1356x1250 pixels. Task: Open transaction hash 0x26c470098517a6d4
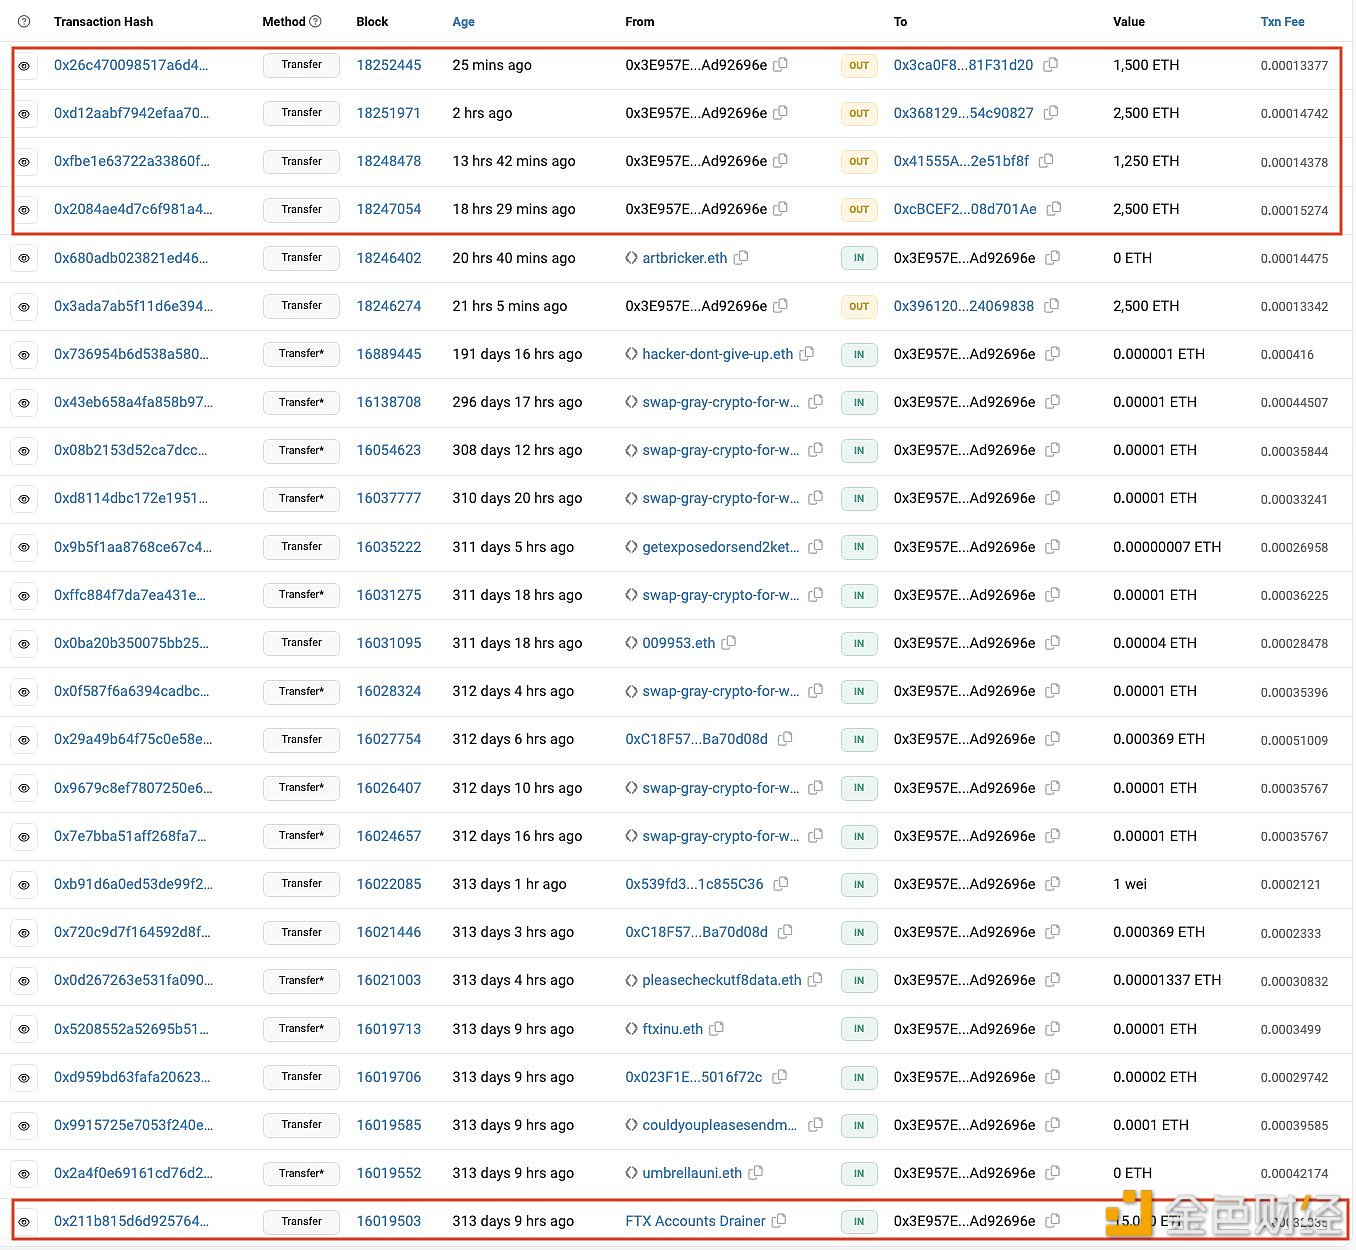click(131, 65)
